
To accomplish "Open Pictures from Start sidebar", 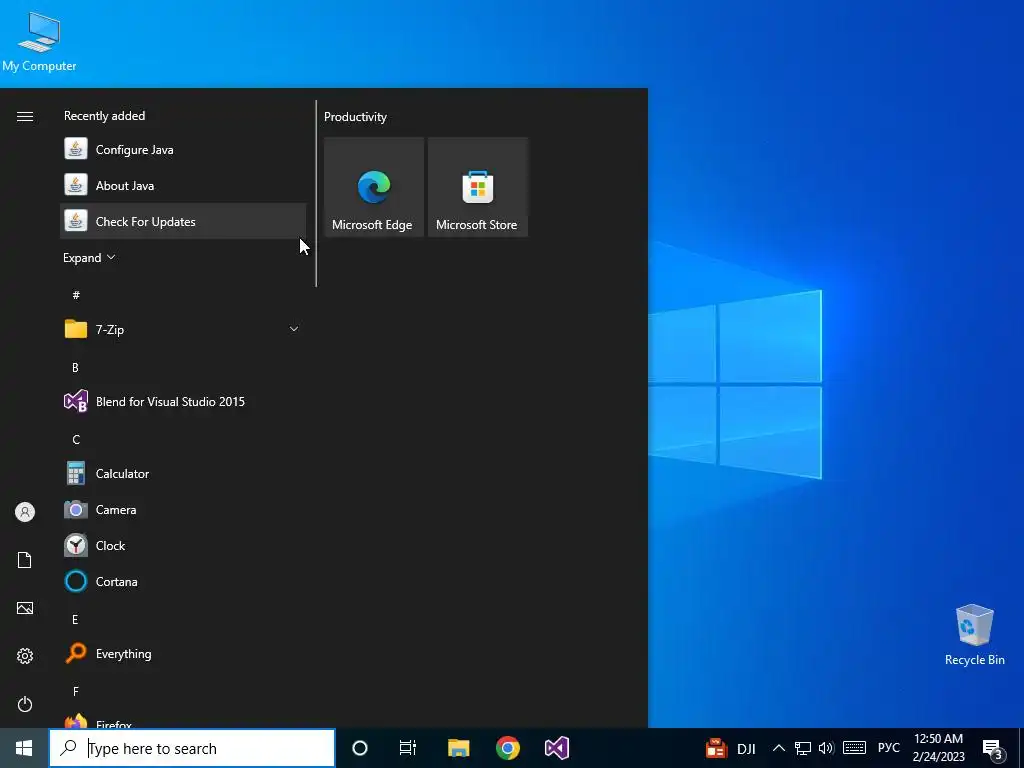I will [x=25, y=608].
